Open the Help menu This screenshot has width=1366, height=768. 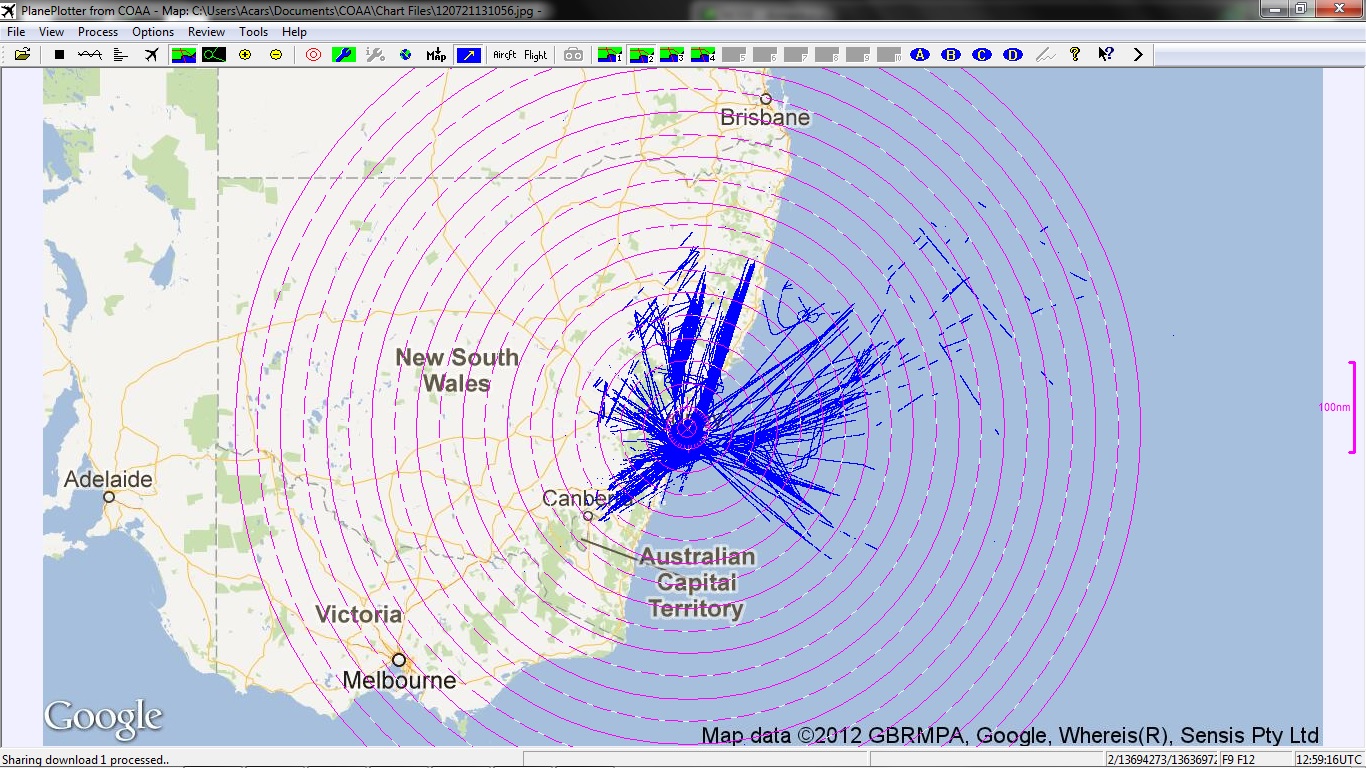(x=294, y=32)
